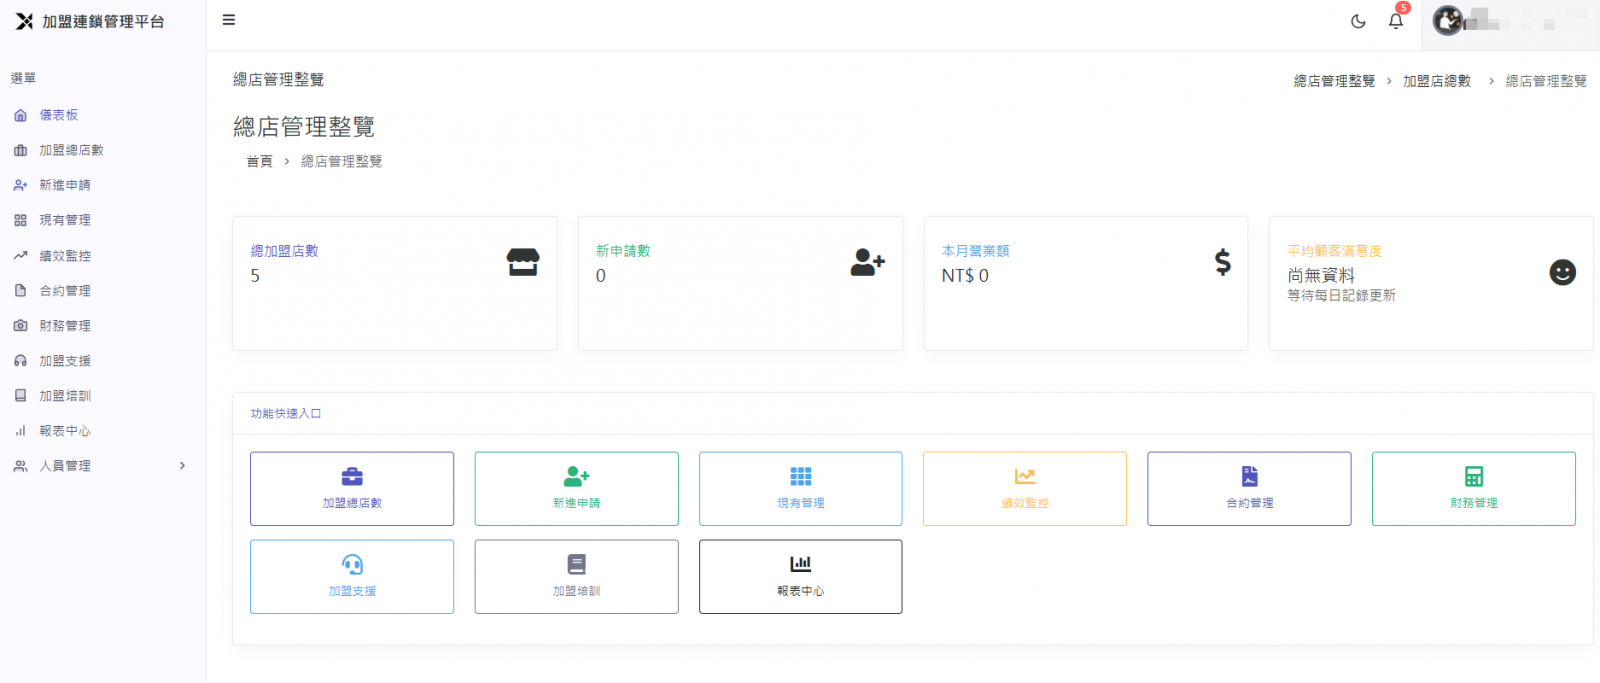Open the 財務管理 quick access button
The height and width of the screenshot is (683, 1600).
pos(1474,489)
